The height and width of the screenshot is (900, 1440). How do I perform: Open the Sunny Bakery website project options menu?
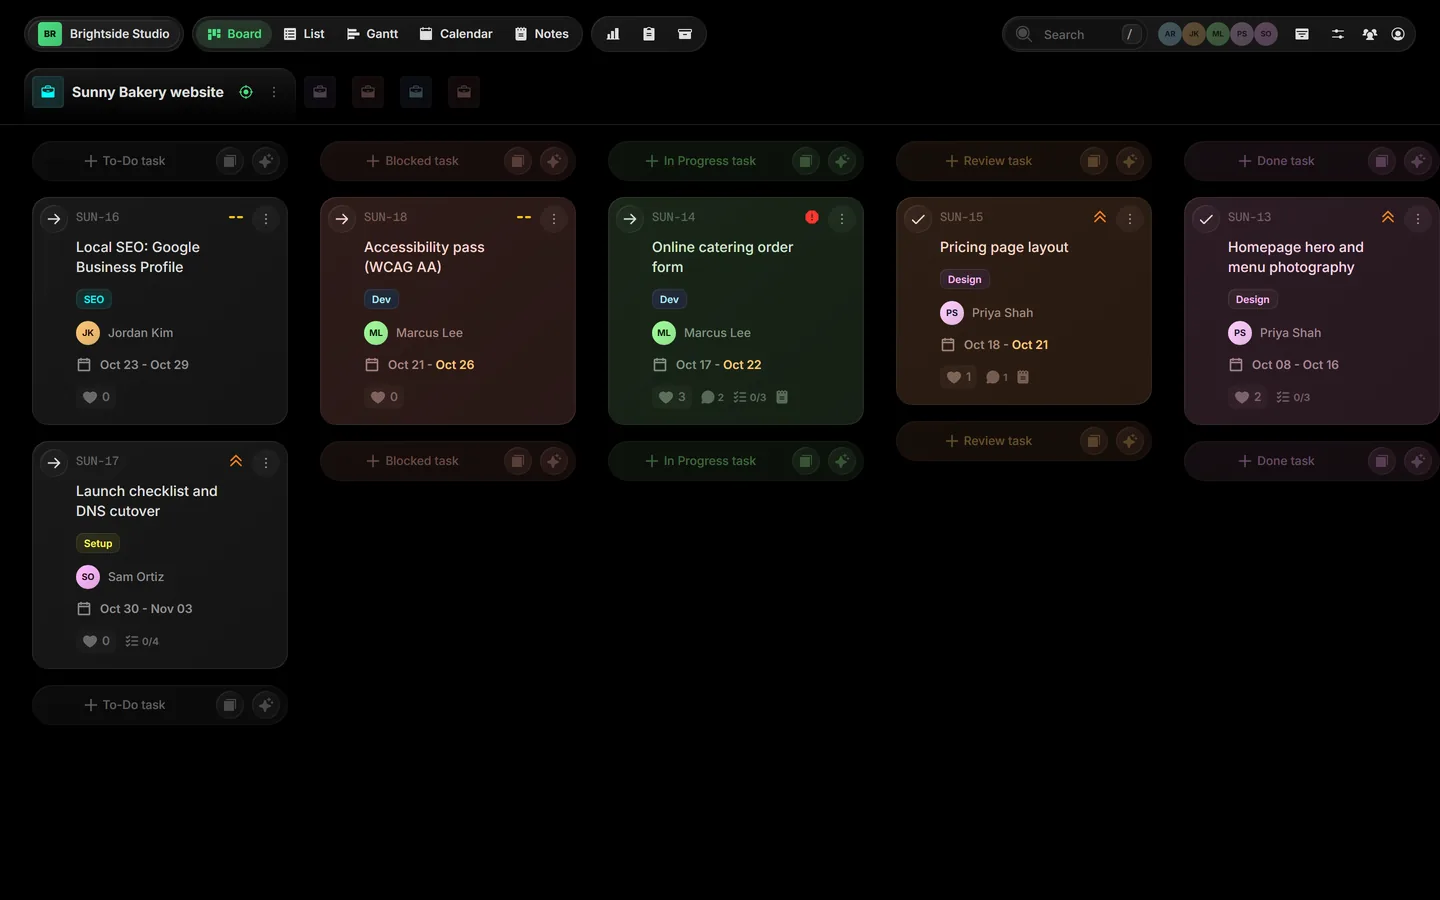click(274, 92)
